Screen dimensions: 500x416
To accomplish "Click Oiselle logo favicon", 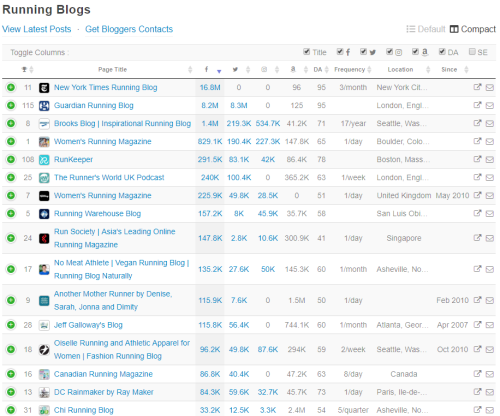I will [44, 350].
